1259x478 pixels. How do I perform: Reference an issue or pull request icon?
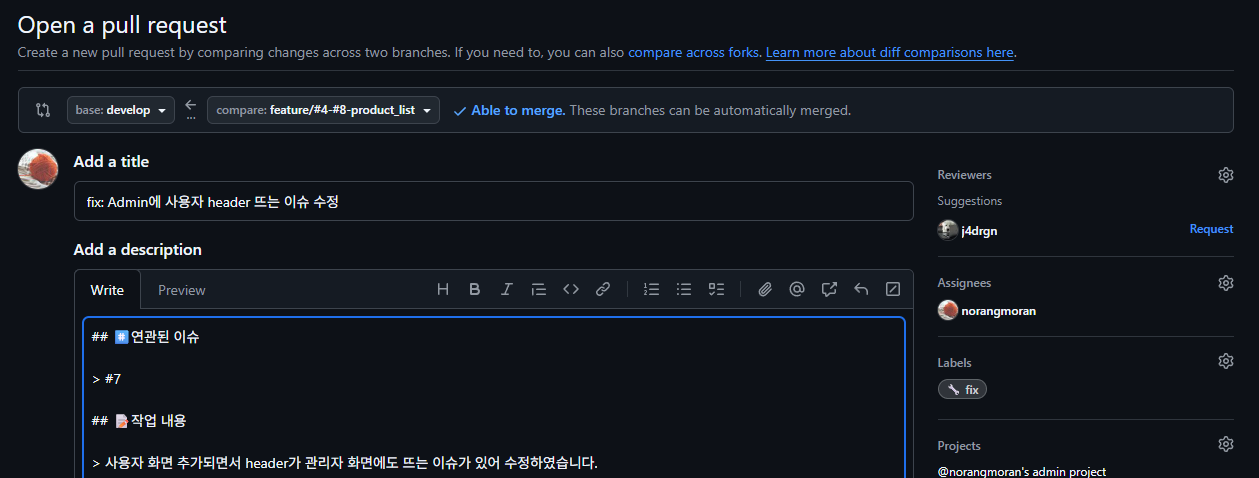pos(829,290)
